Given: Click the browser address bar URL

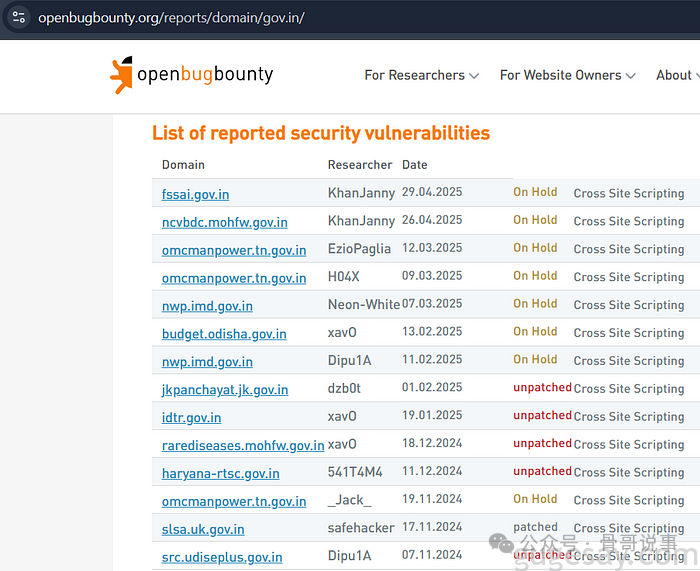Looking at the screenshot, I should pyautogui.click(x=171, y=18).
